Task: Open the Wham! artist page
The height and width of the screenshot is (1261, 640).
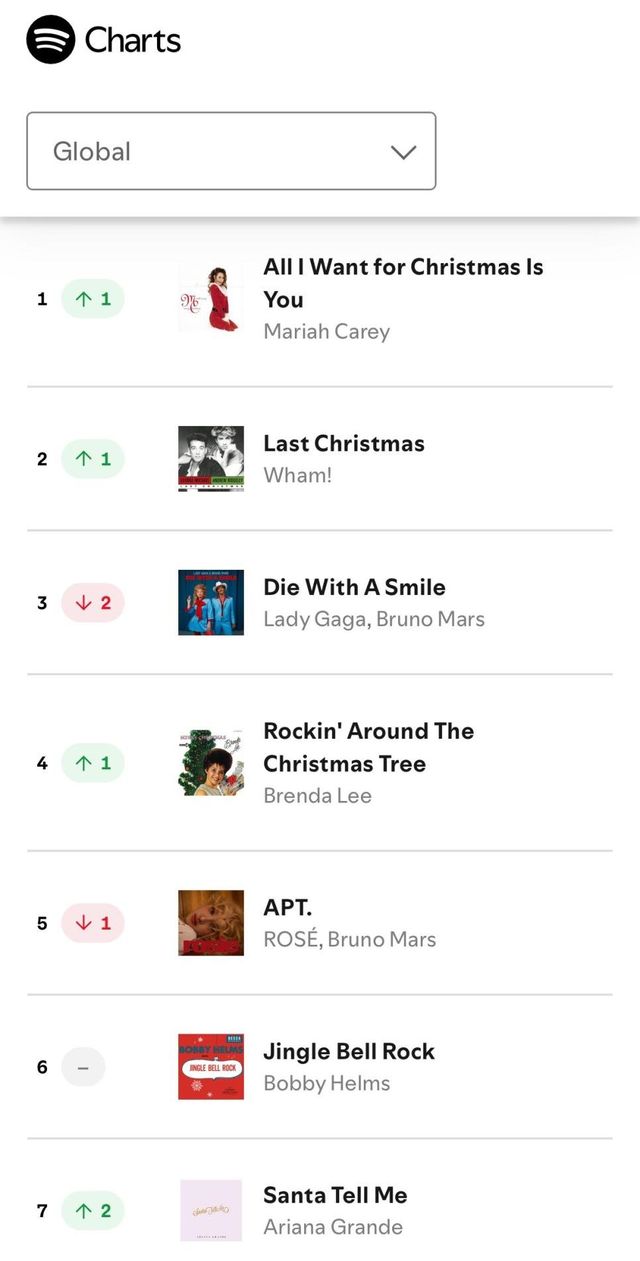Action: coord(297,475)
